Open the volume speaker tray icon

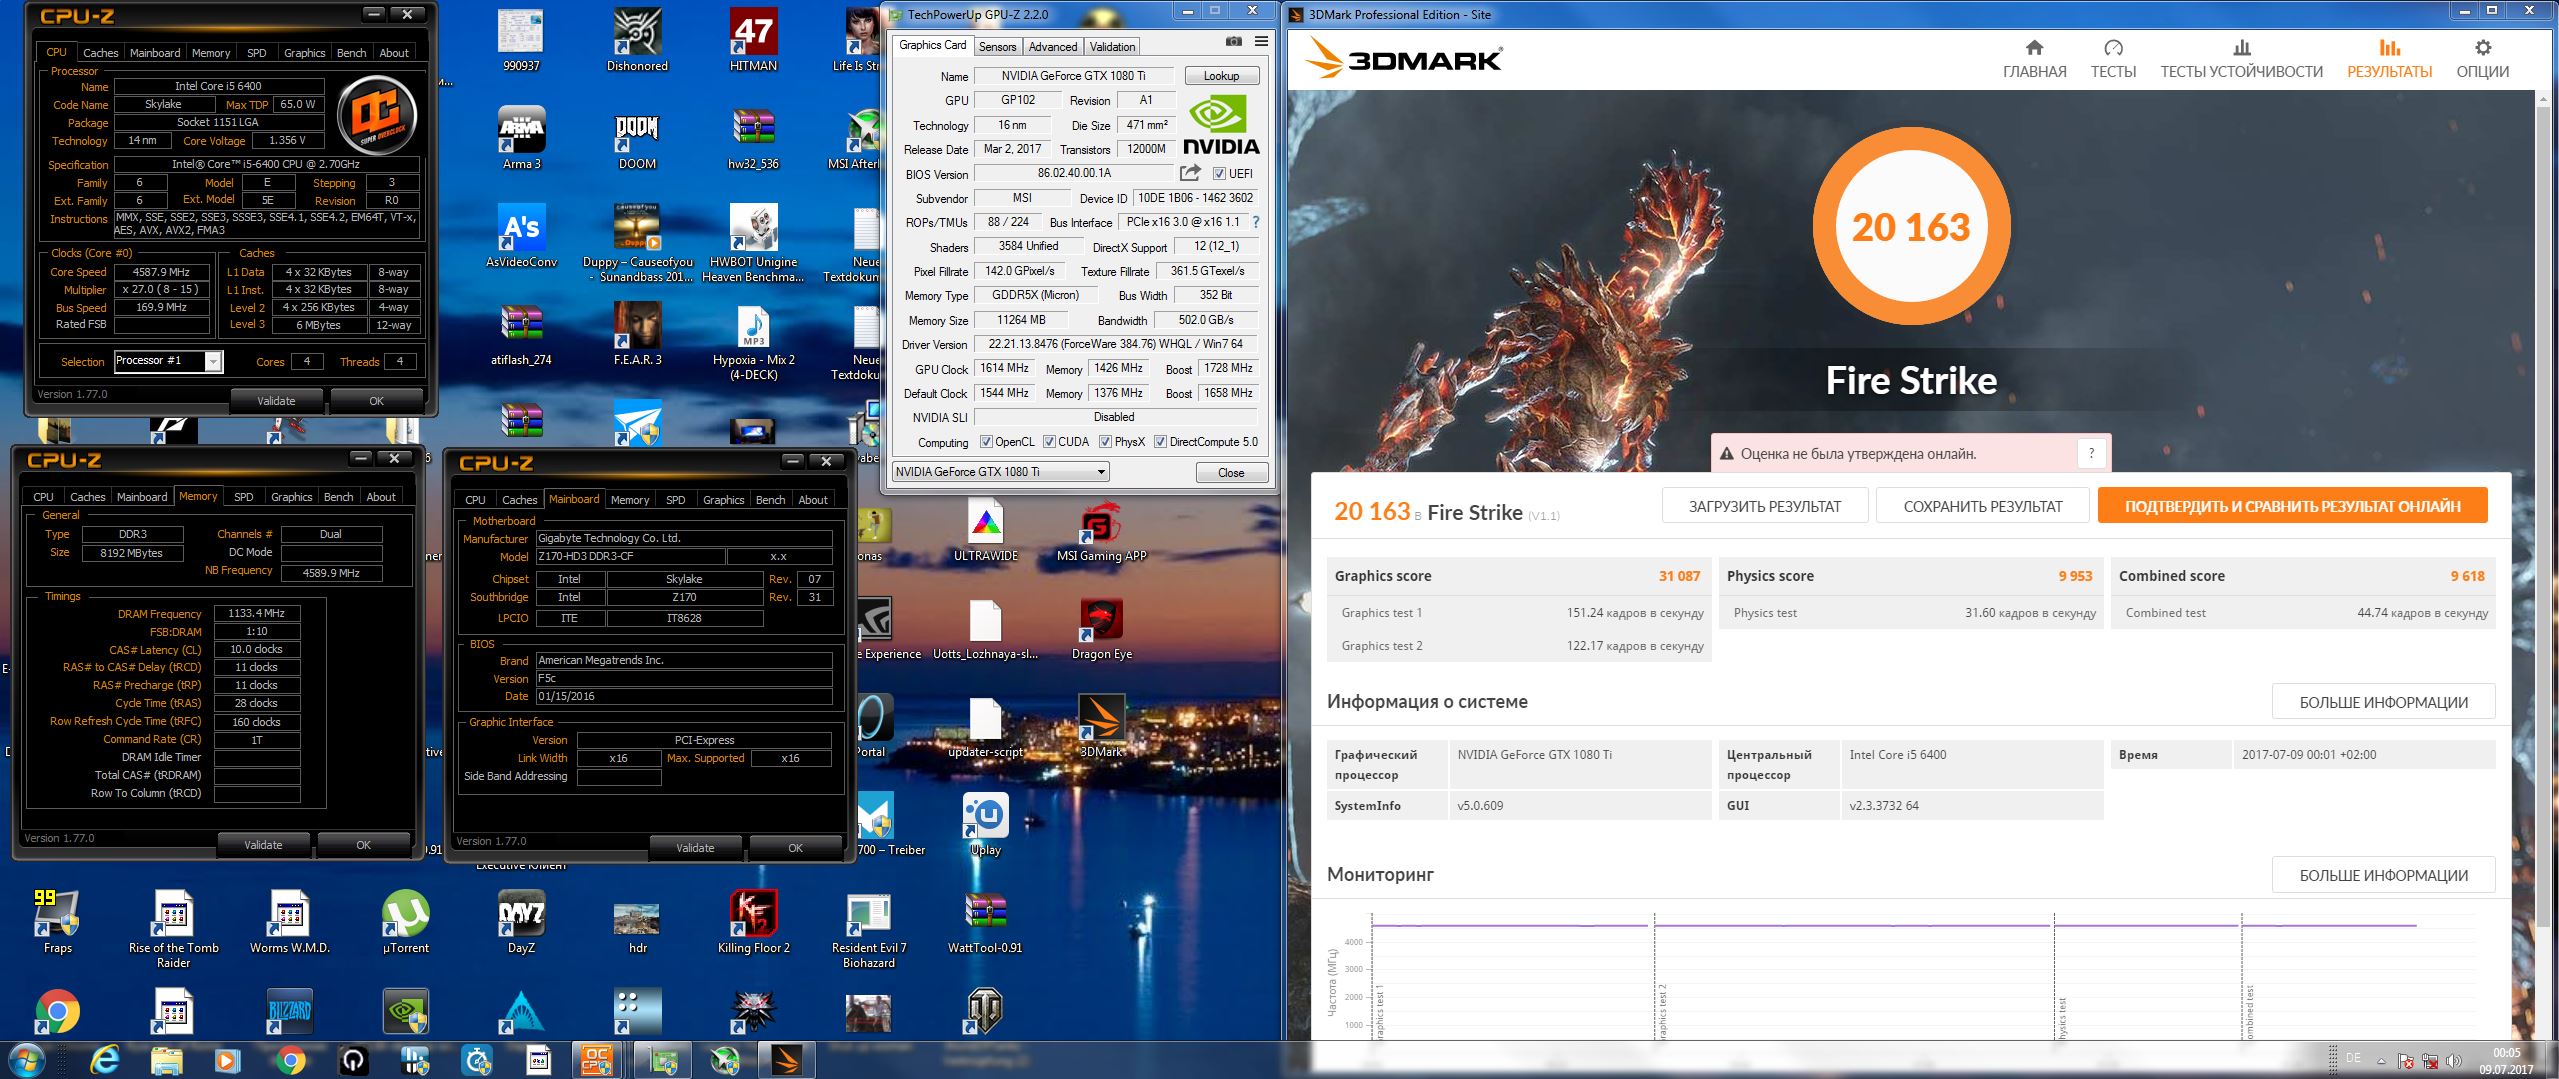coord(2453,1061)
